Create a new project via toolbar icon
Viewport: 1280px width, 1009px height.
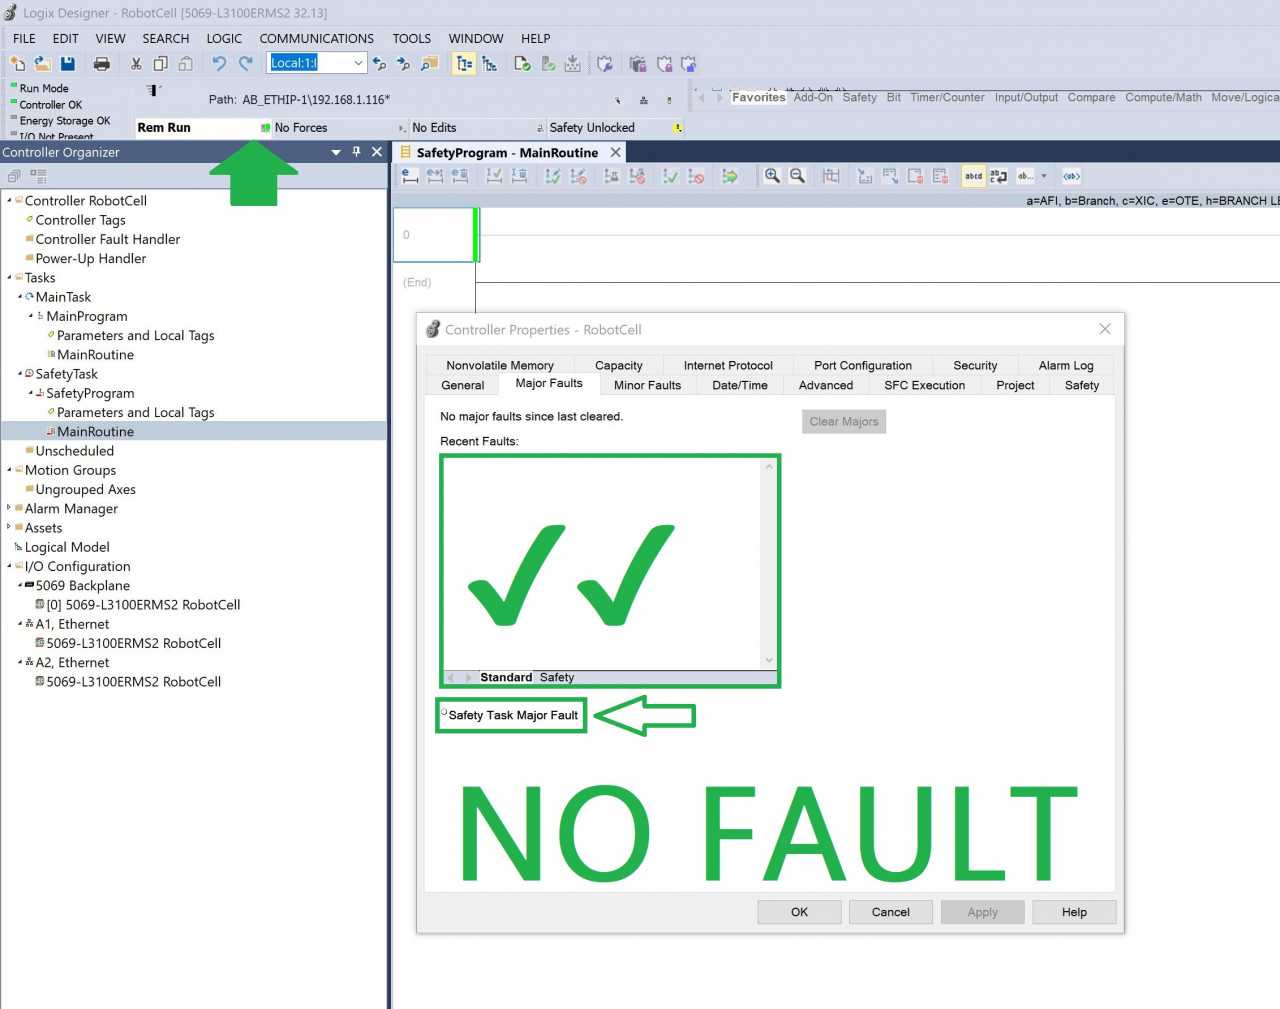[17, 63]
